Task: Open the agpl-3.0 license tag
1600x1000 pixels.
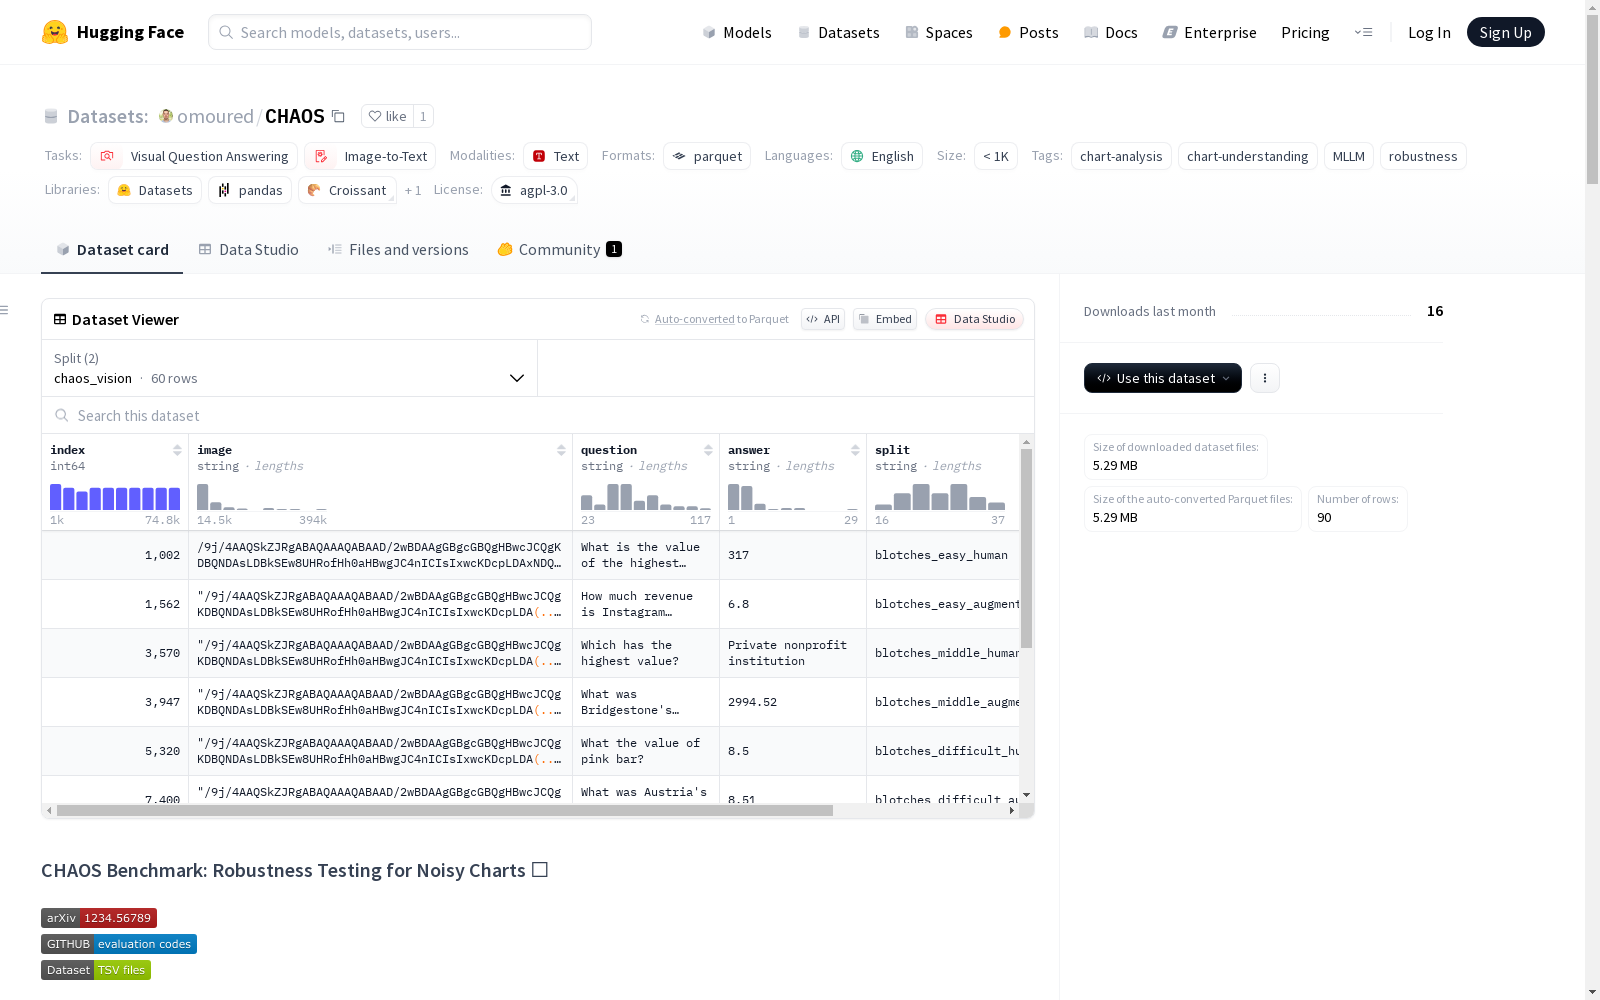Action: coord(534,190)
